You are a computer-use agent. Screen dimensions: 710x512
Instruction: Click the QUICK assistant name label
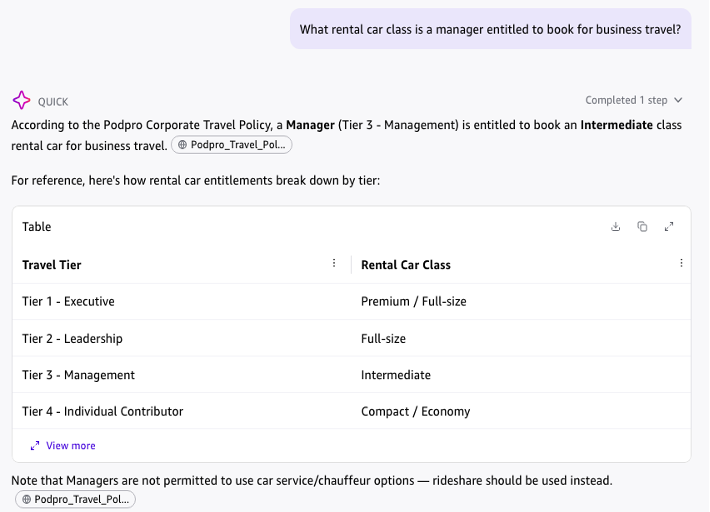click(53, 102)
